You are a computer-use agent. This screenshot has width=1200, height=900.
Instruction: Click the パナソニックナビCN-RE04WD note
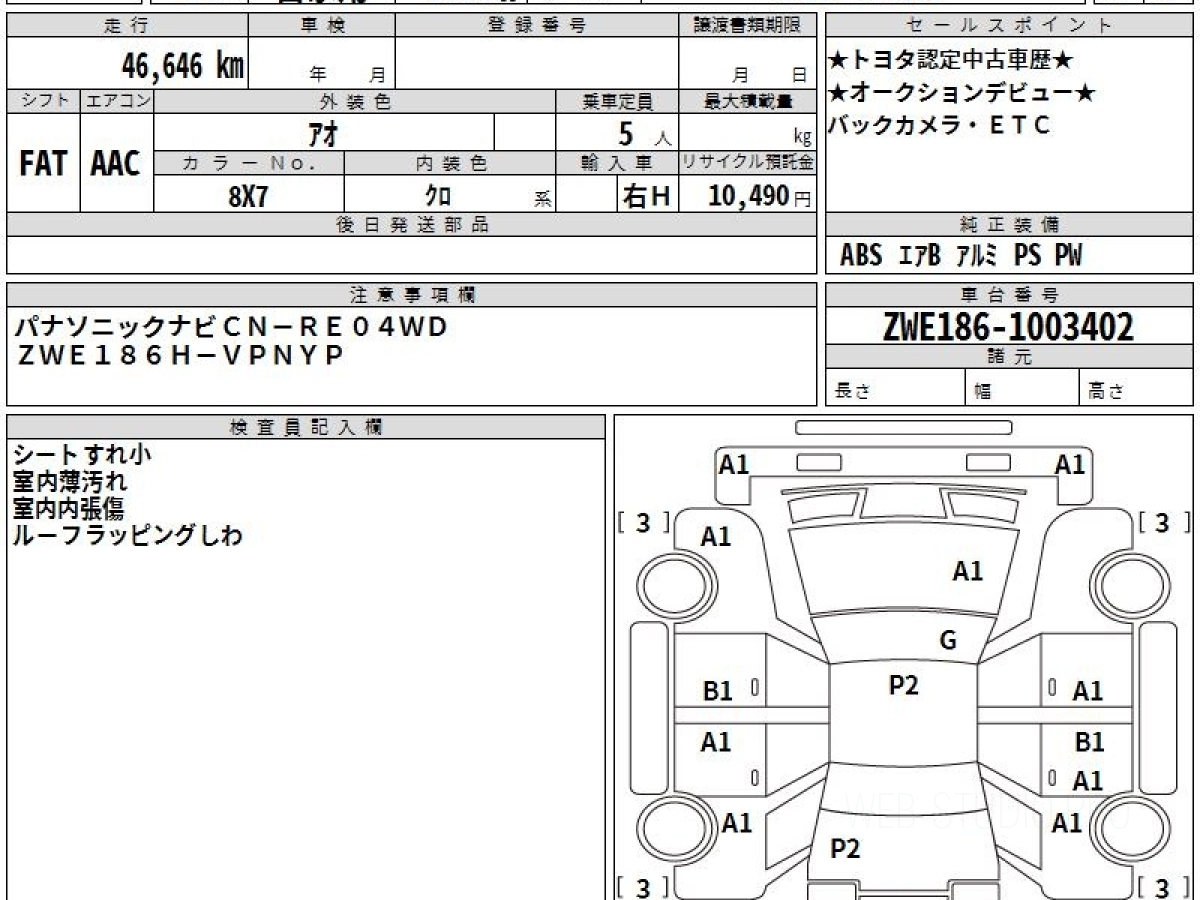click(231, 326)
